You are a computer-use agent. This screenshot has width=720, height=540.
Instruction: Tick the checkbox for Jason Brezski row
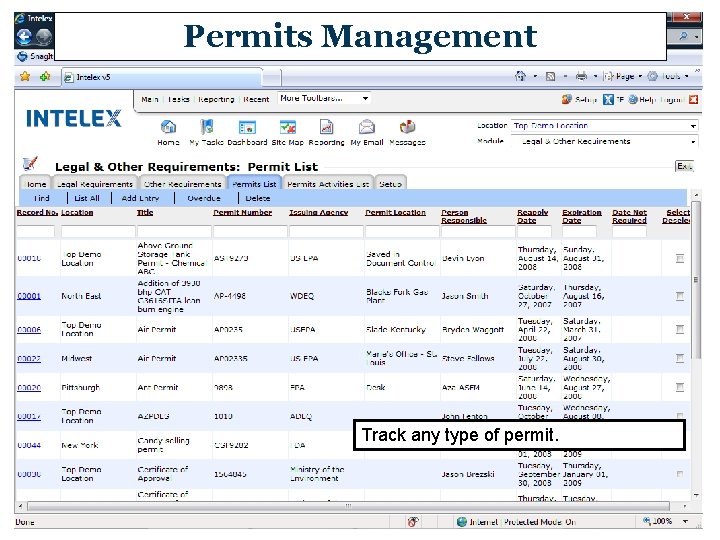tap(680, 474)
